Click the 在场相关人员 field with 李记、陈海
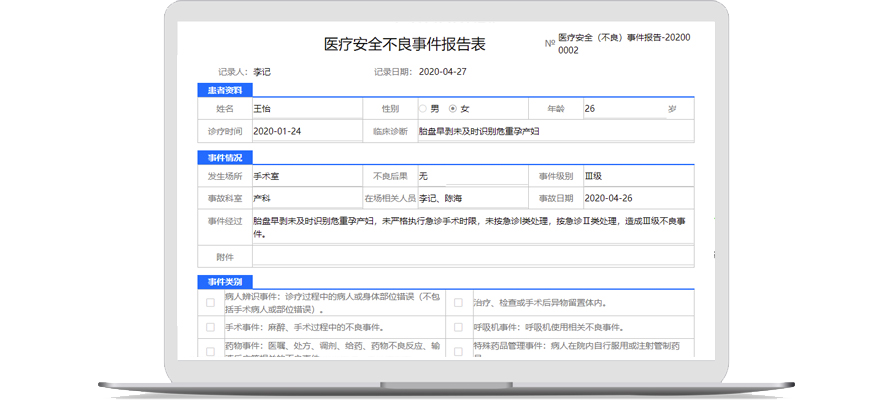The height and width of the screenshot is (400, 892). pyautogui.click(x=470, y=198)
